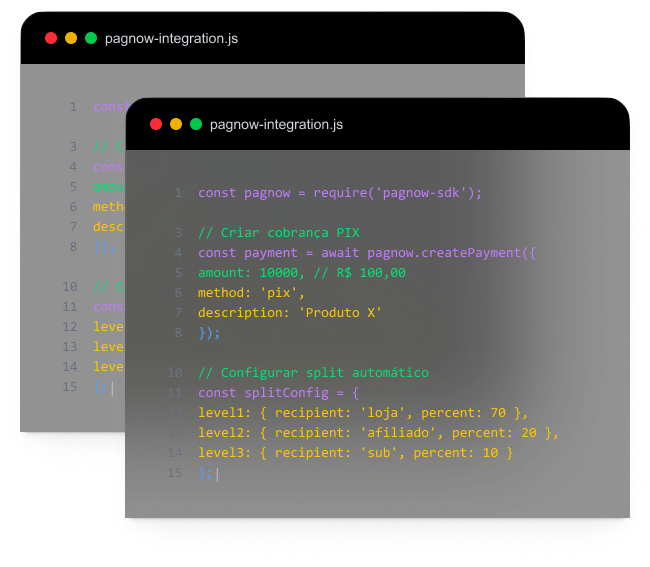Select the back window's pagnow-integration.js title
This screenshot has width=650, height=567.
(171, 39)
